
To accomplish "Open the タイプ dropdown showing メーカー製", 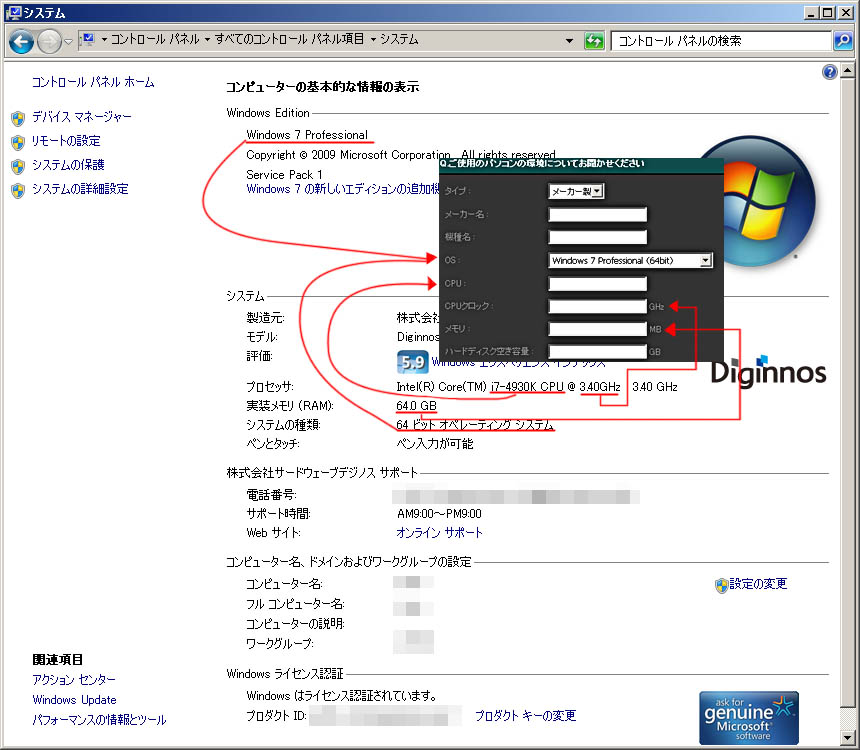I will 576,191.
